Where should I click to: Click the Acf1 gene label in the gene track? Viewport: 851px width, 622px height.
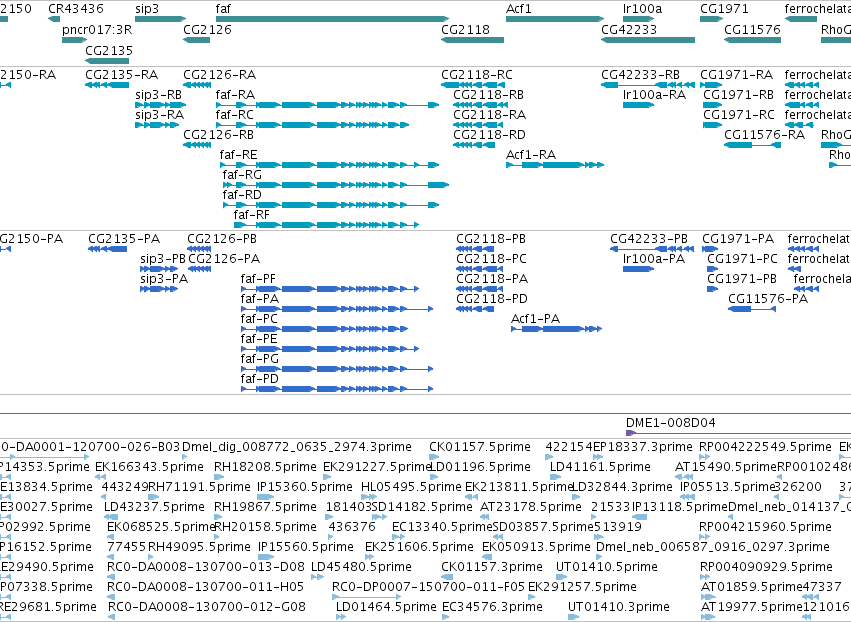pos(519,9)
